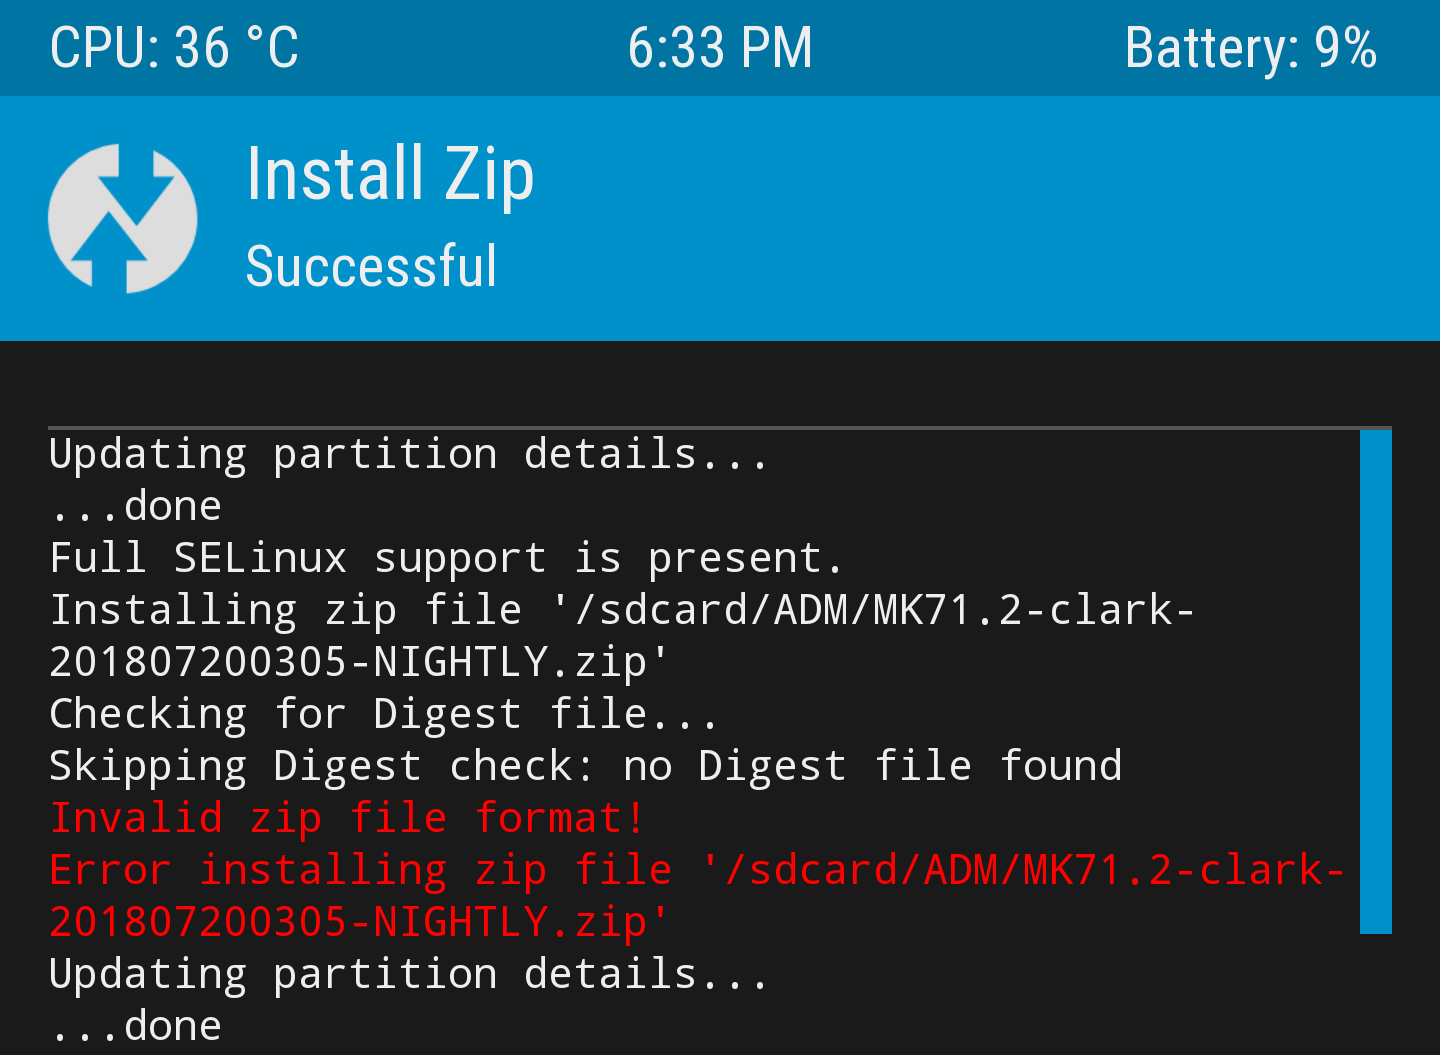1440x1055 pixels.
Task: Select the Full SELinux support line
Action: pyautogui.click(x=446, y=559)
